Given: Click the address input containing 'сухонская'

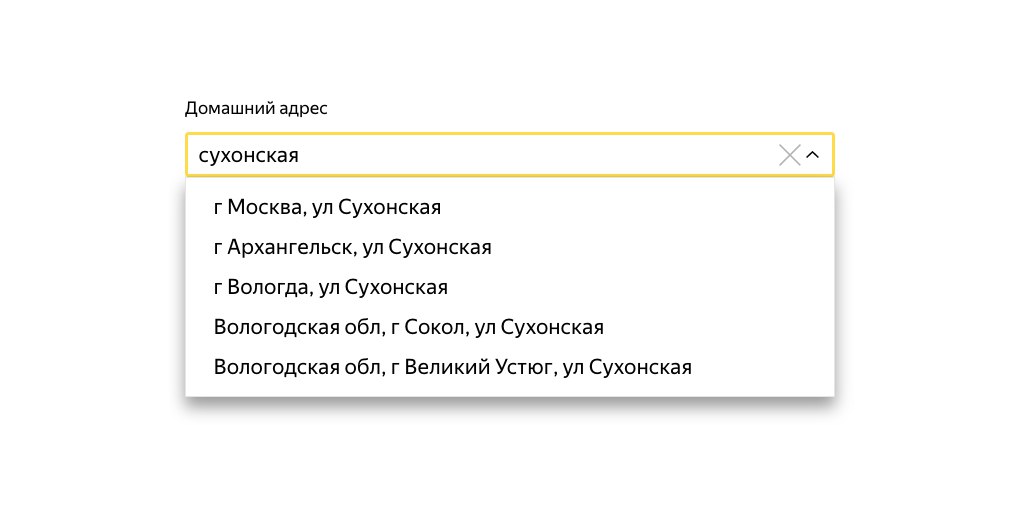Looking at the screenshot, I should (x=480, y=155).
